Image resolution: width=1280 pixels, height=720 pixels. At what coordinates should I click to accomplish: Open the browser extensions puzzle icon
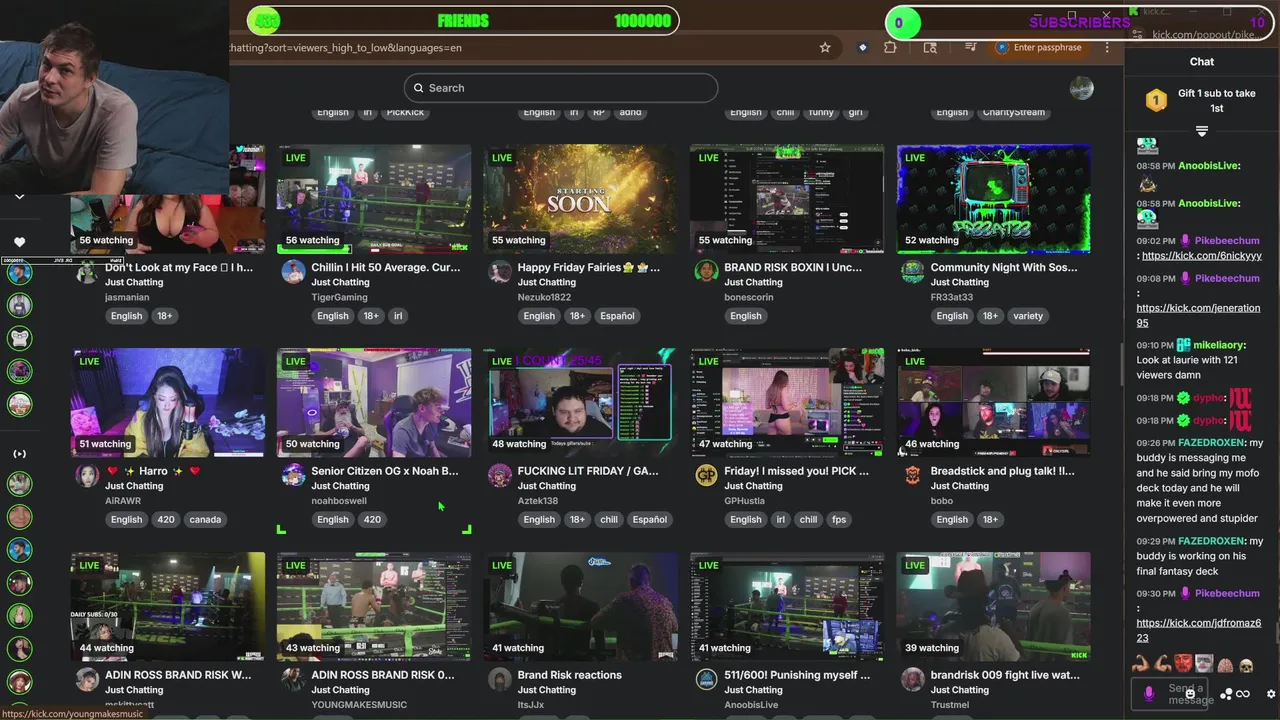click(x=890, y=47)
